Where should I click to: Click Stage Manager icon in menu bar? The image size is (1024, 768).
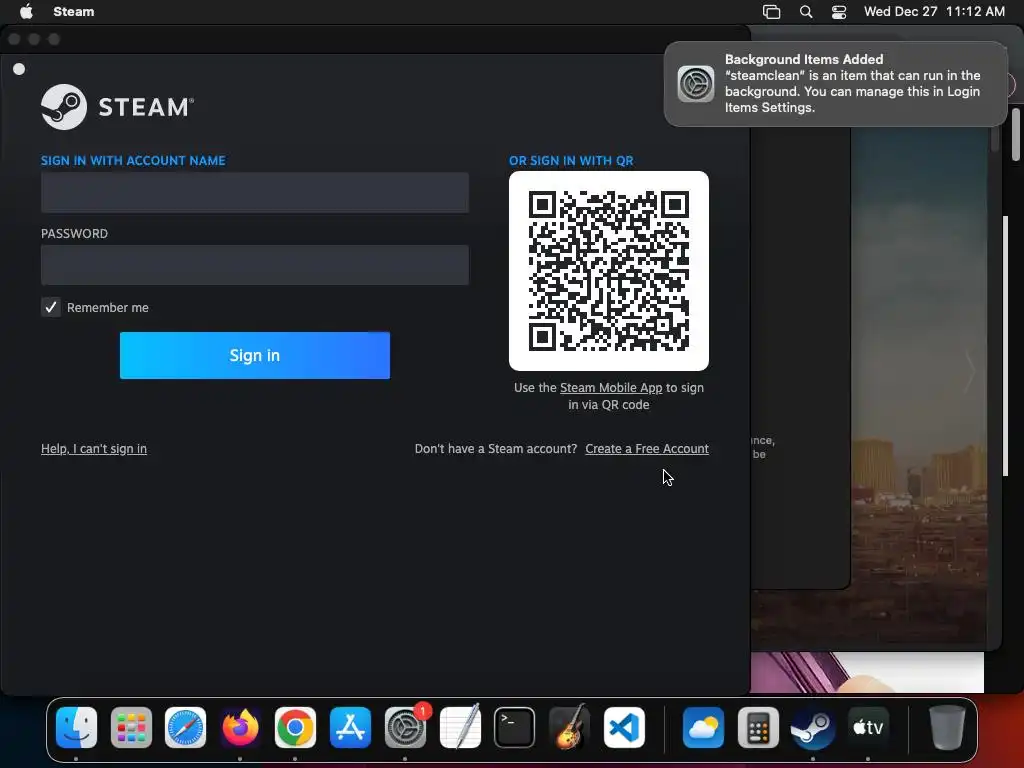point(771,12)
